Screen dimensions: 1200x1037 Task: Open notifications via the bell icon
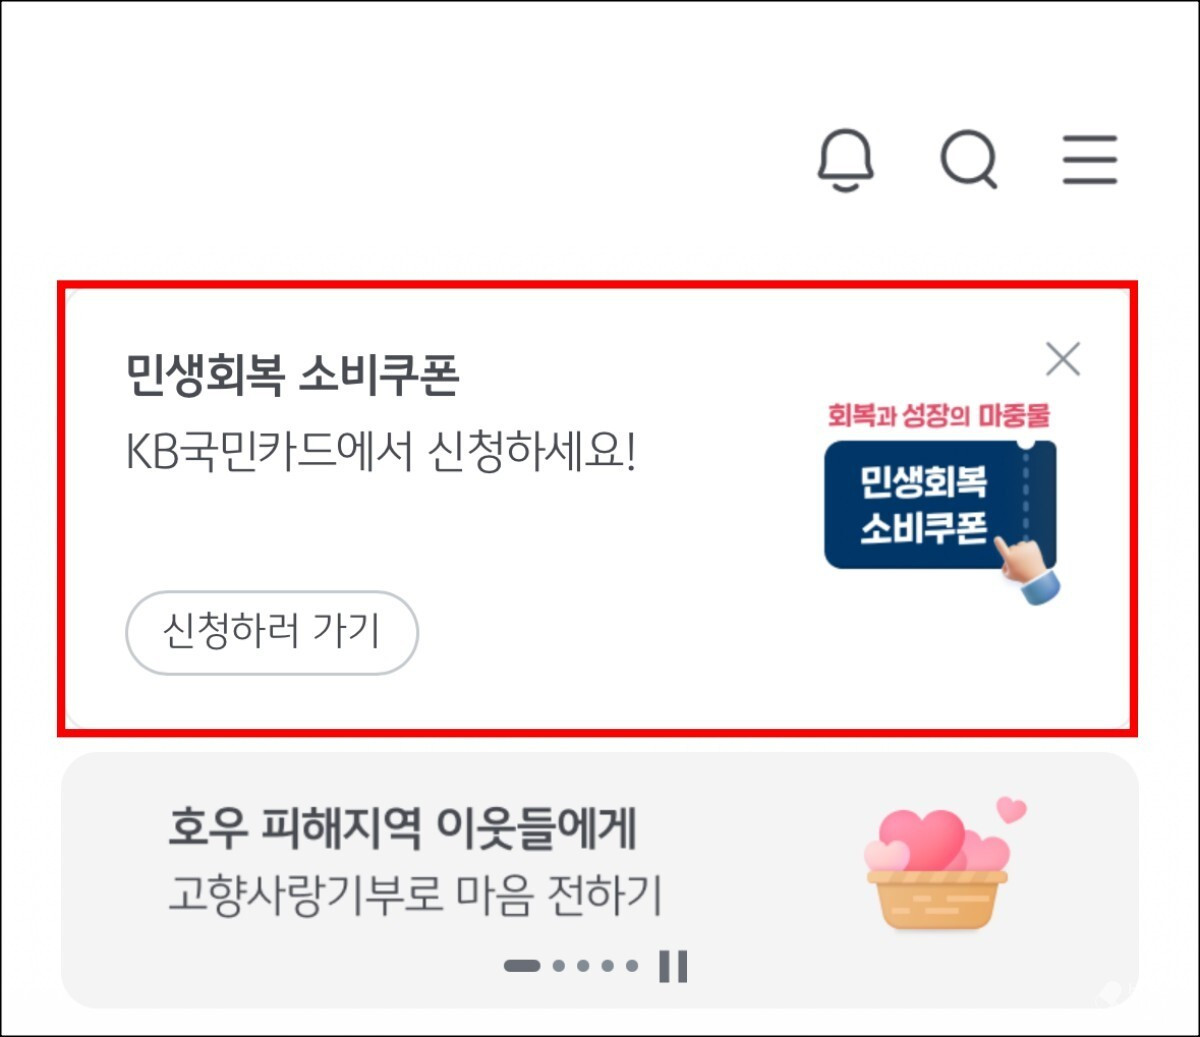point(846,160)
